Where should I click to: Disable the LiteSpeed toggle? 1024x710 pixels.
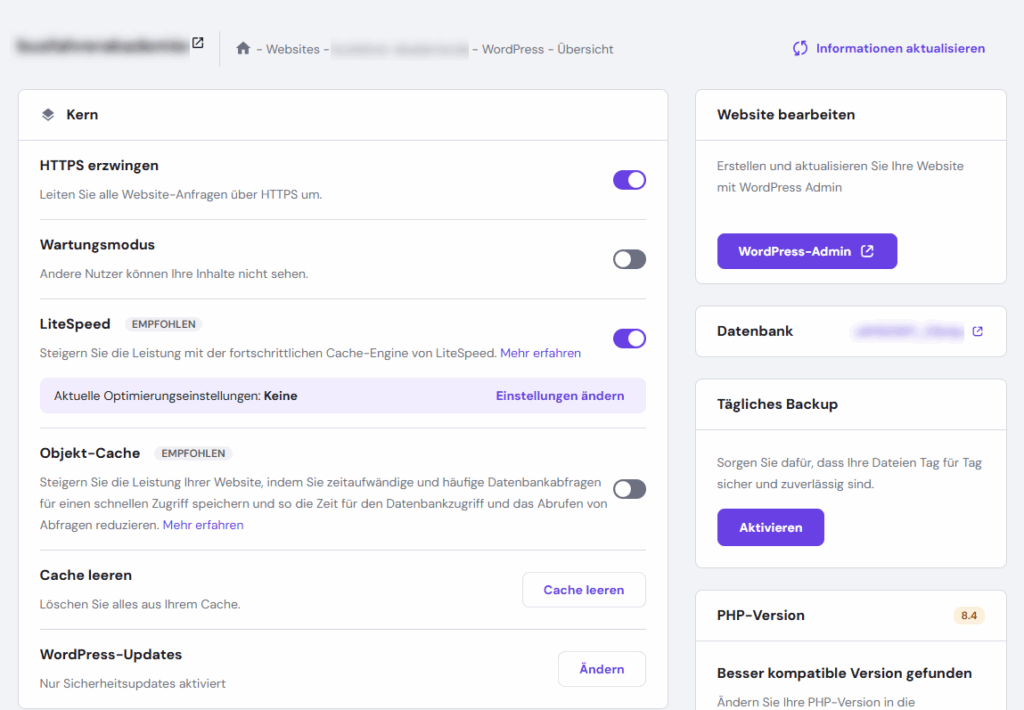[629, 338]
